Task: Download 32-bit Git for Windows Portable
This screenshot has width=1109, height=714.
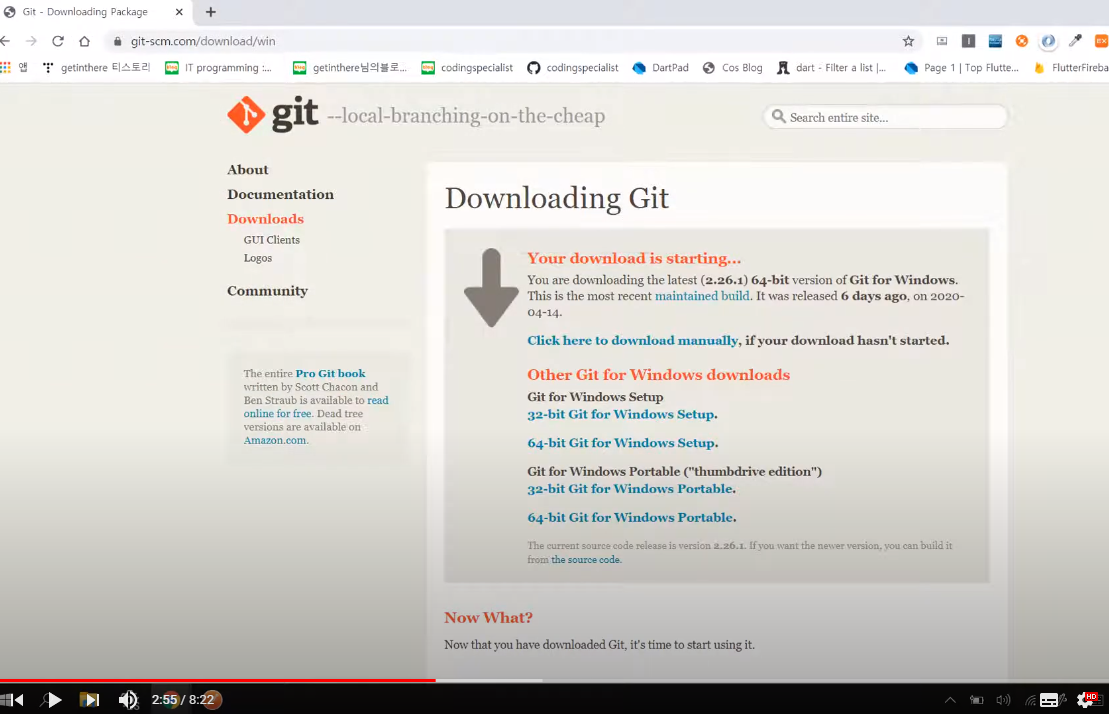Action: (630, 489)
